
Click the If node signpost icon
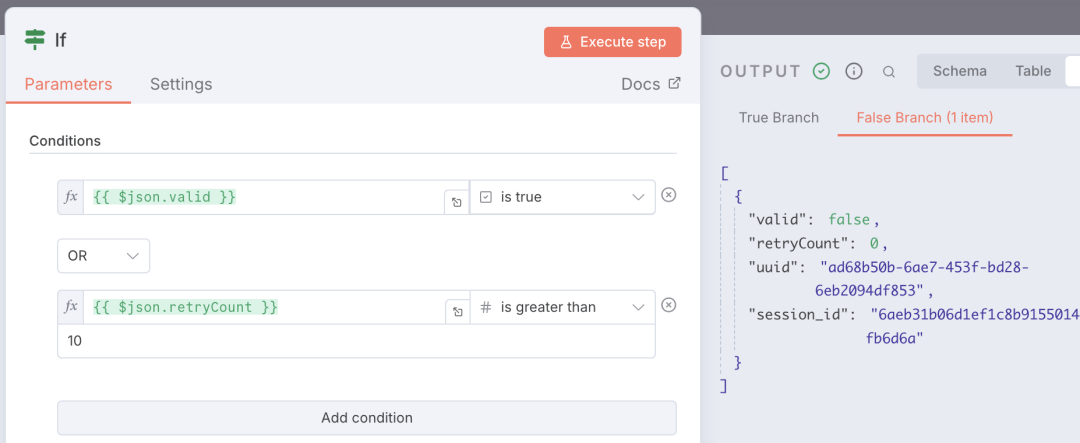click(x=35, y=40)
